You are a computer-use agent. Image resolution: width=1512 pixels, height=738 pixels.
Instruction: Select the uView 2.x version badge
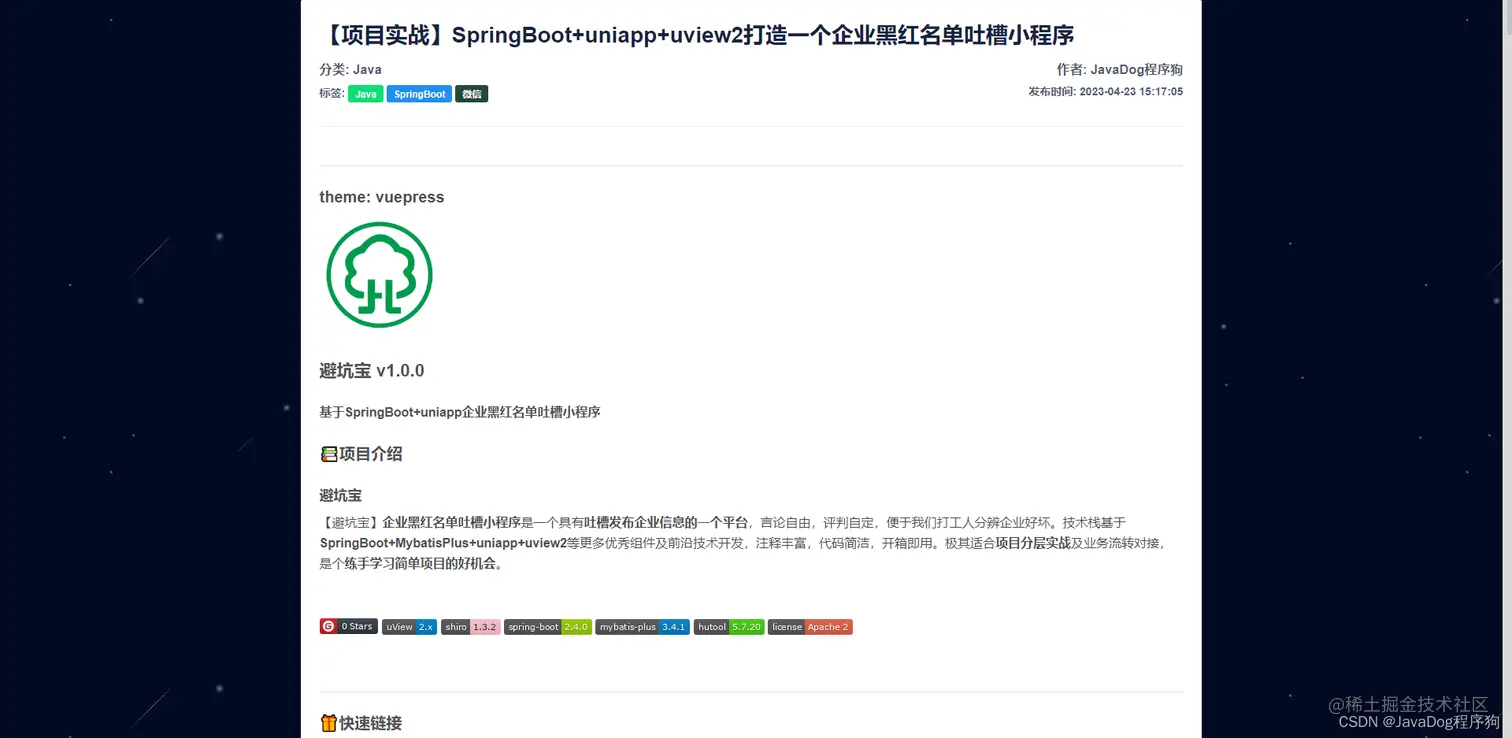pyautogui.click(x=409, y=627)
